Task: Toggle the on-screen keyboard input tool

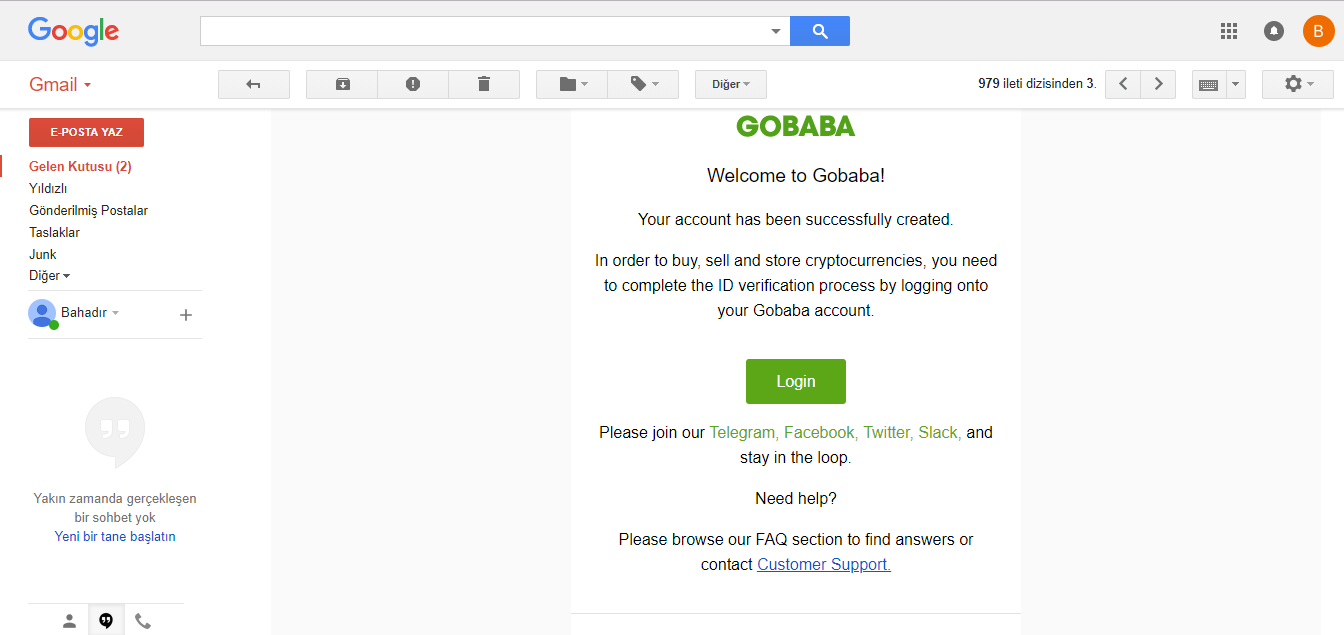Action: click(1209, 84)
